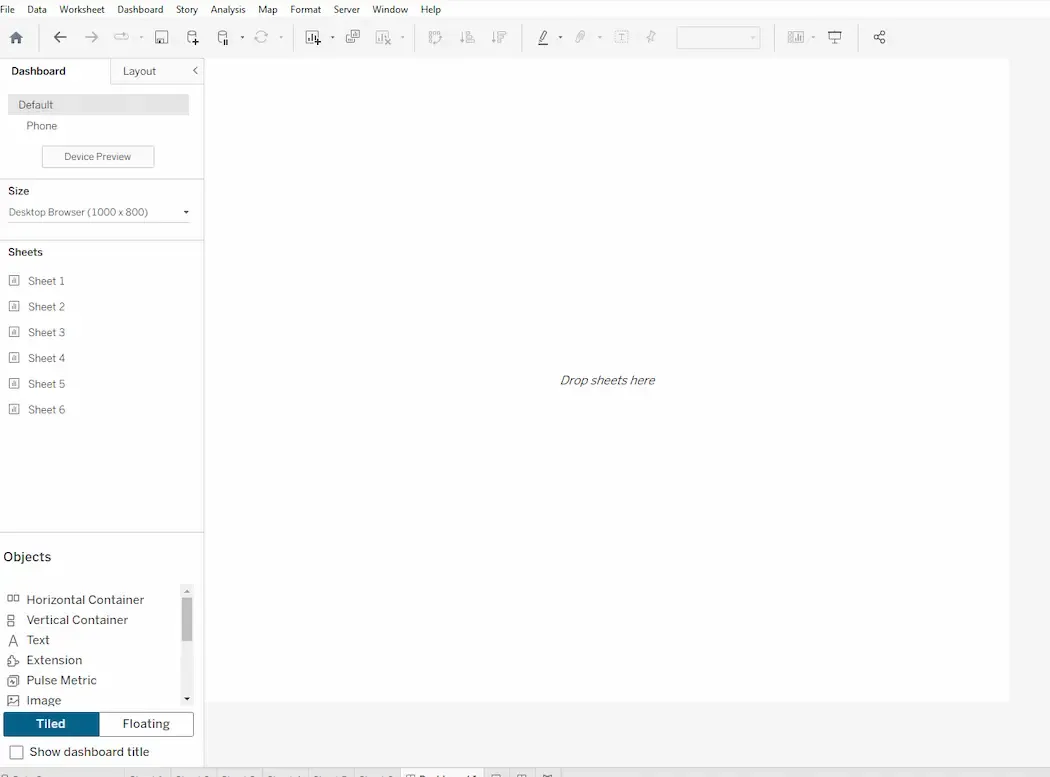Click the Device Preview button
The height and width of the screenshot is (777, 1050).
tap(97, 156)
